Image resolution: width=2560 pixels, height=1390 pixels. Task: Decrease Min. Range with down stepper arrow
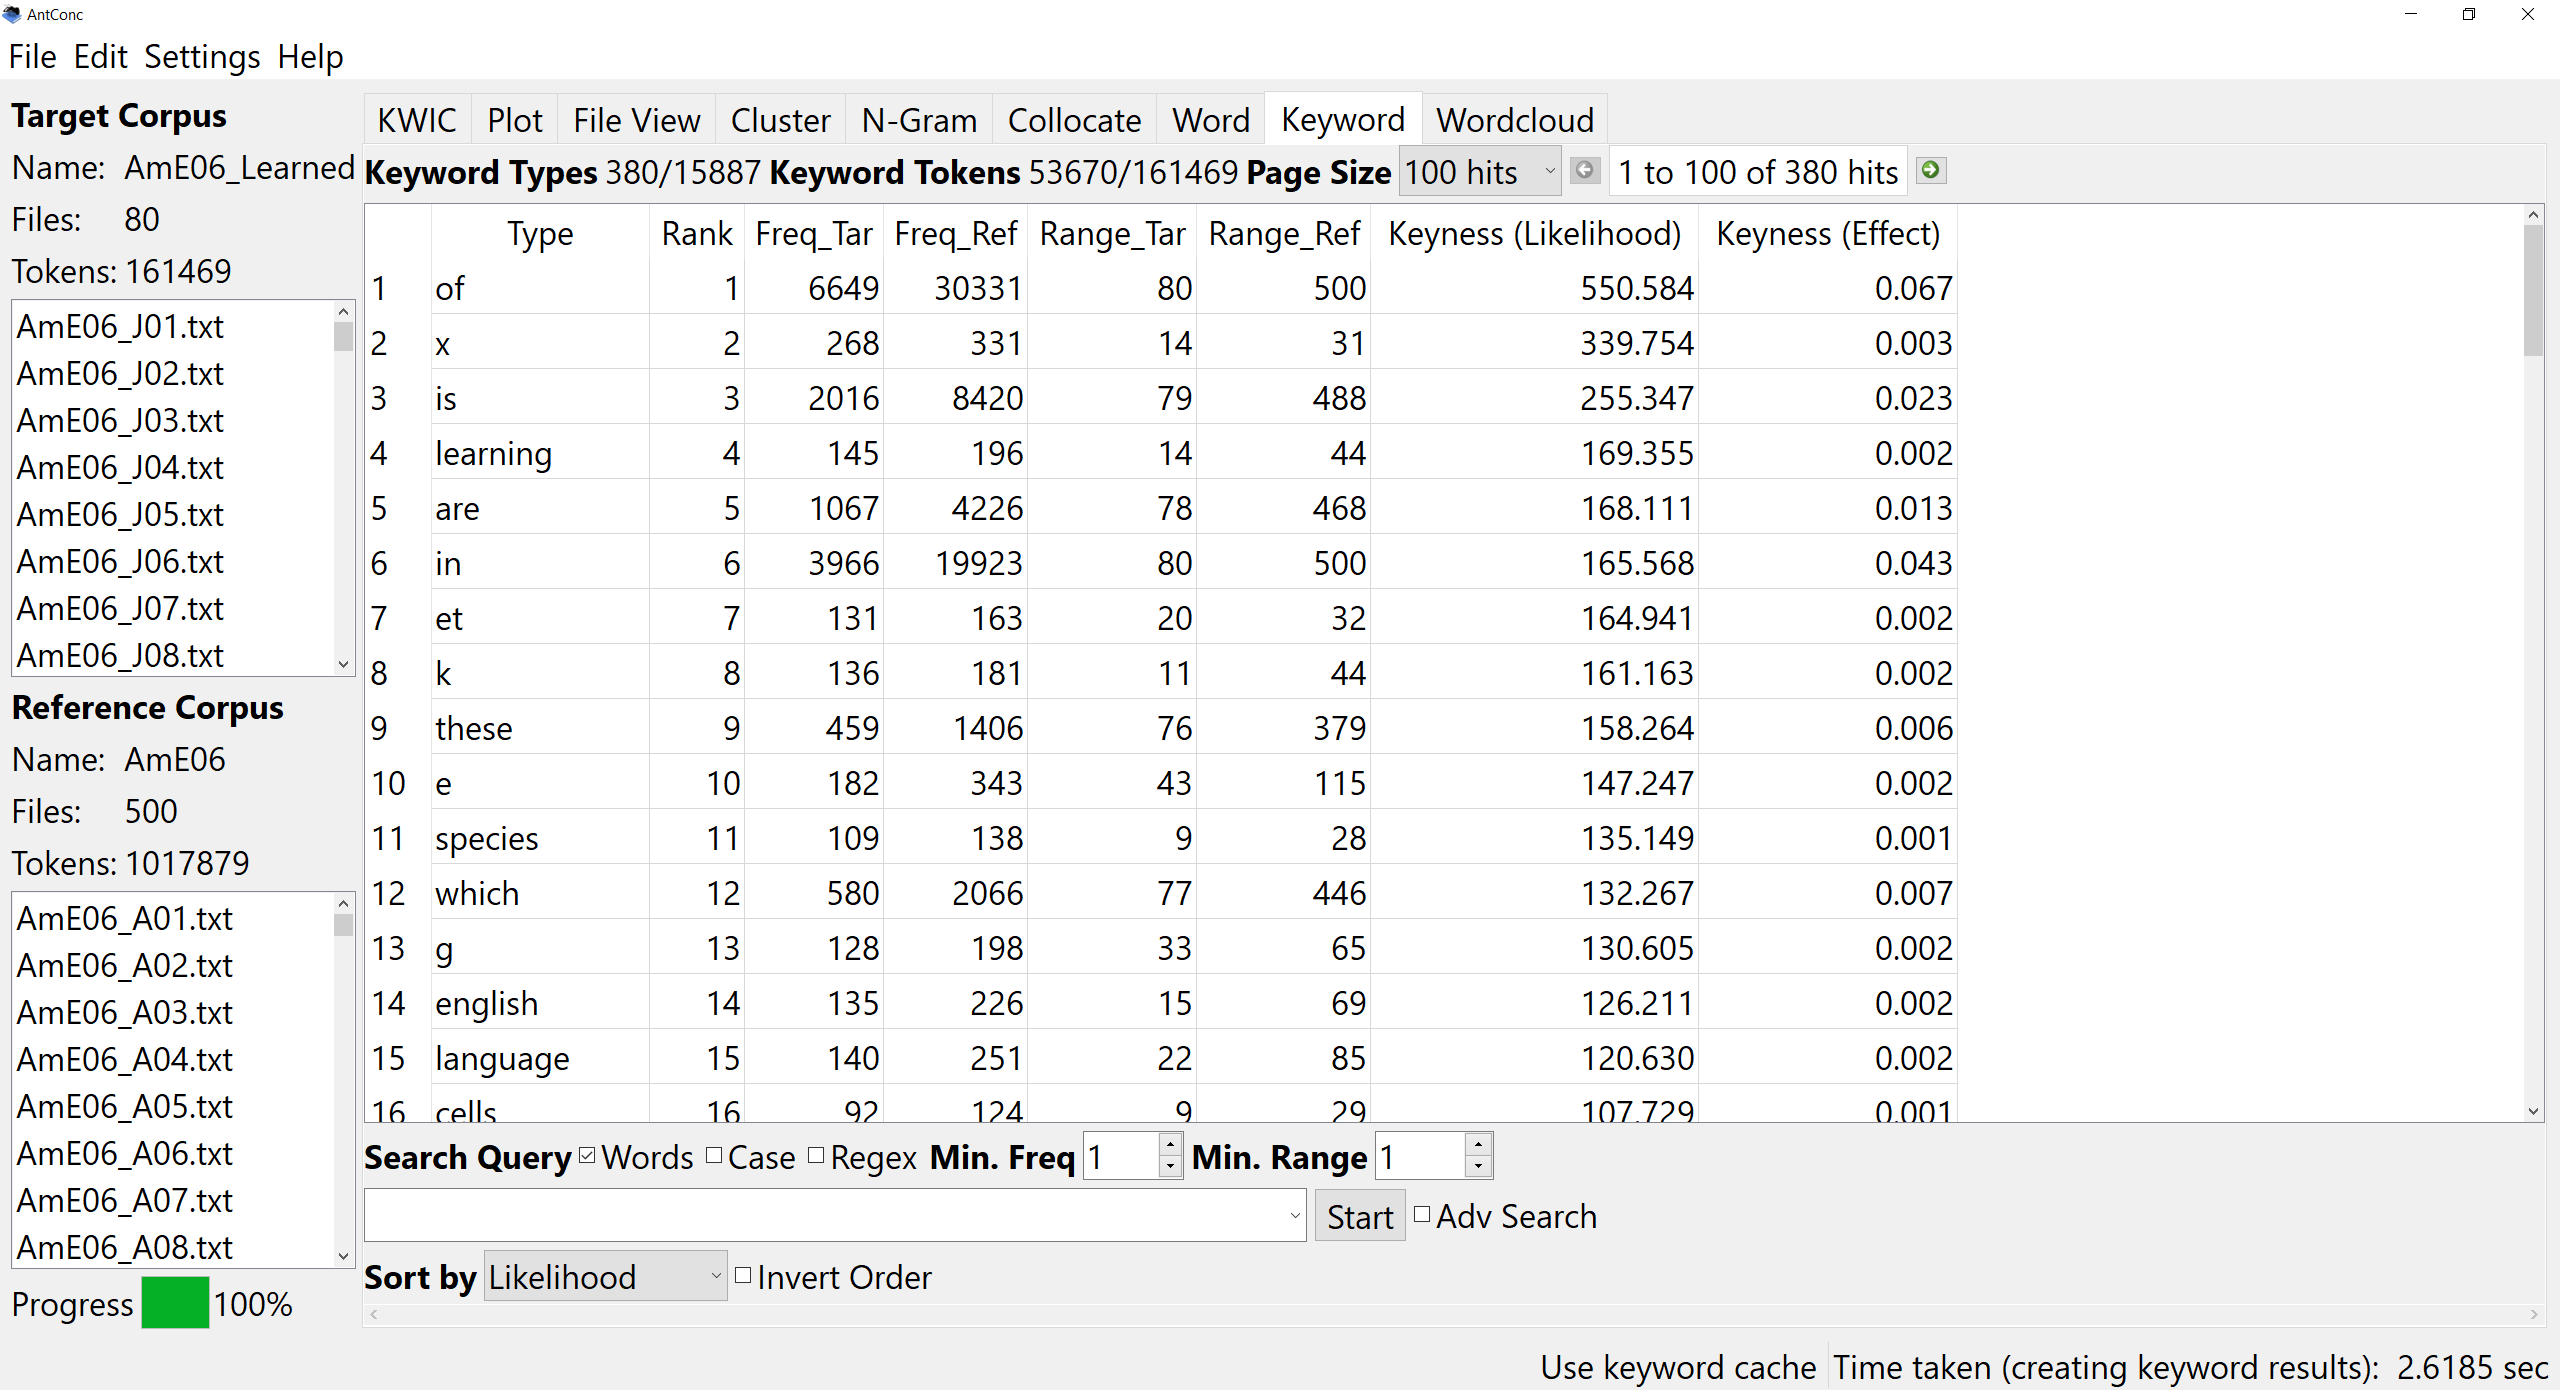[1478, 1167]
